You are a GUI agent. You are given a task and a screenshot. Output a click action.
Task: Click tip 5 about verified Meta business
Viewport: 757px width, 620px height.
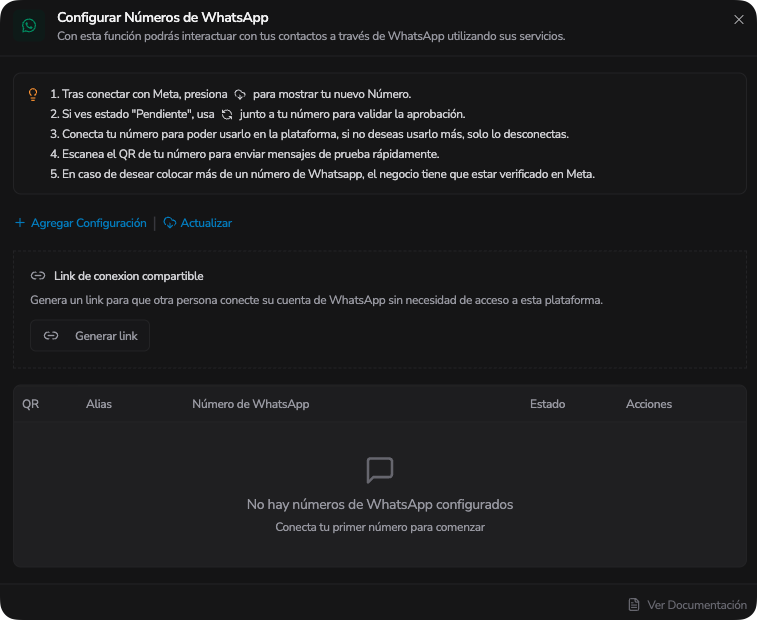(x=322, y=174)
